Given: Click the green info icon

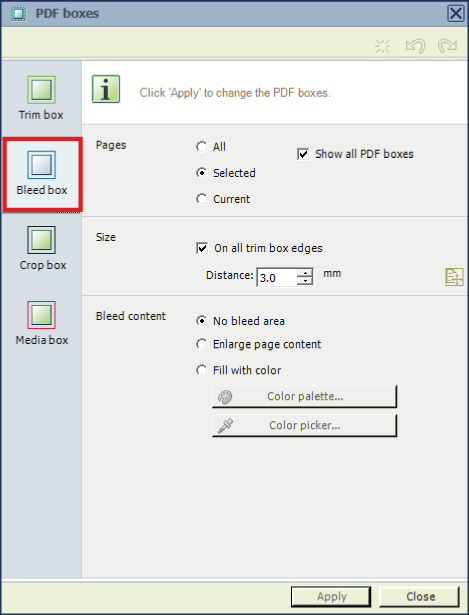Looking at the screenshot, I should coord(106,89).
